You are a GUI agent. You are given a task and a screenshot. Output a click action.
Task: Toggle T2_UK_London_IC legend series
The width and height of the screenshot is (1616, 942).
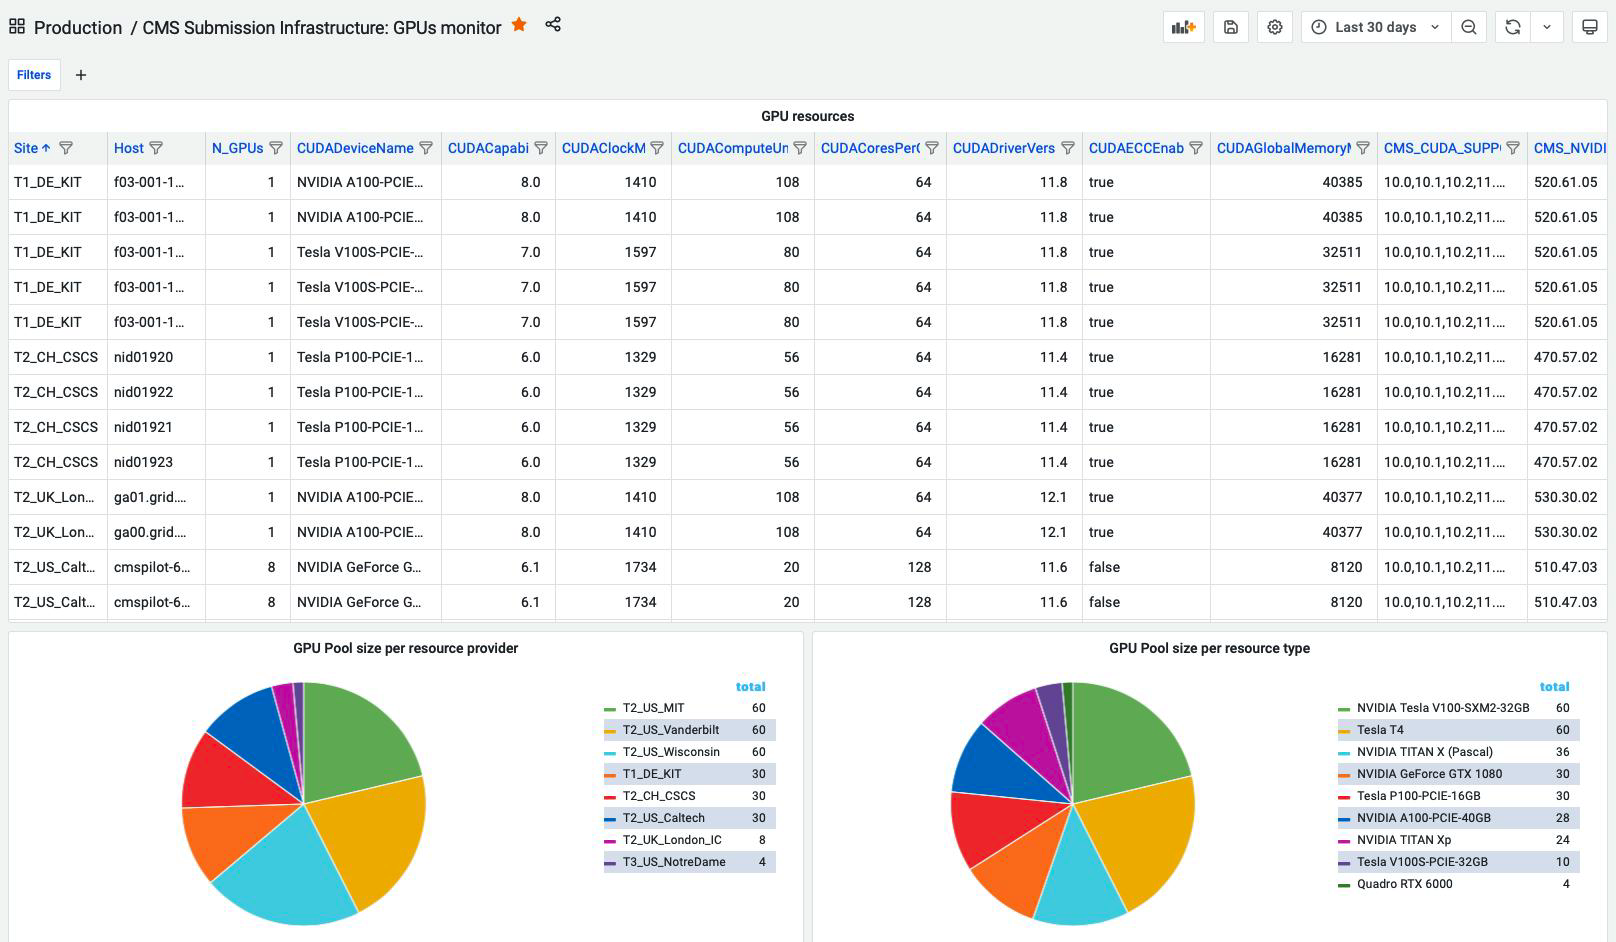pos(672,840)
